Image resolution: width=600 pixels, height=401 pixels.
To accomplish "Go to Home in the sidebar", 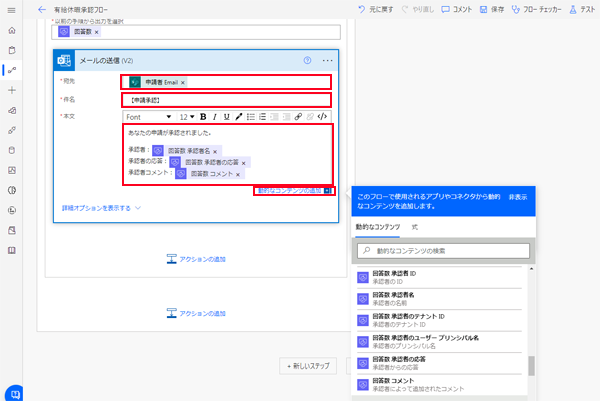I will point(12,30).
